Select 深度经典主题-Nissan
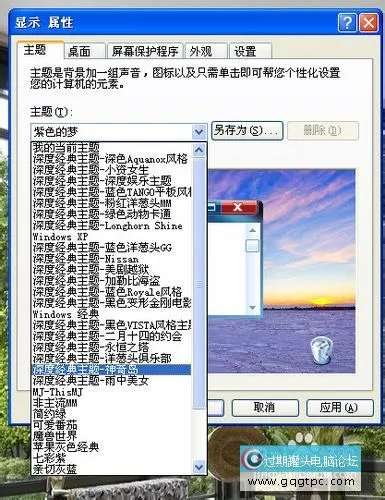 click(x=111, y=258)
